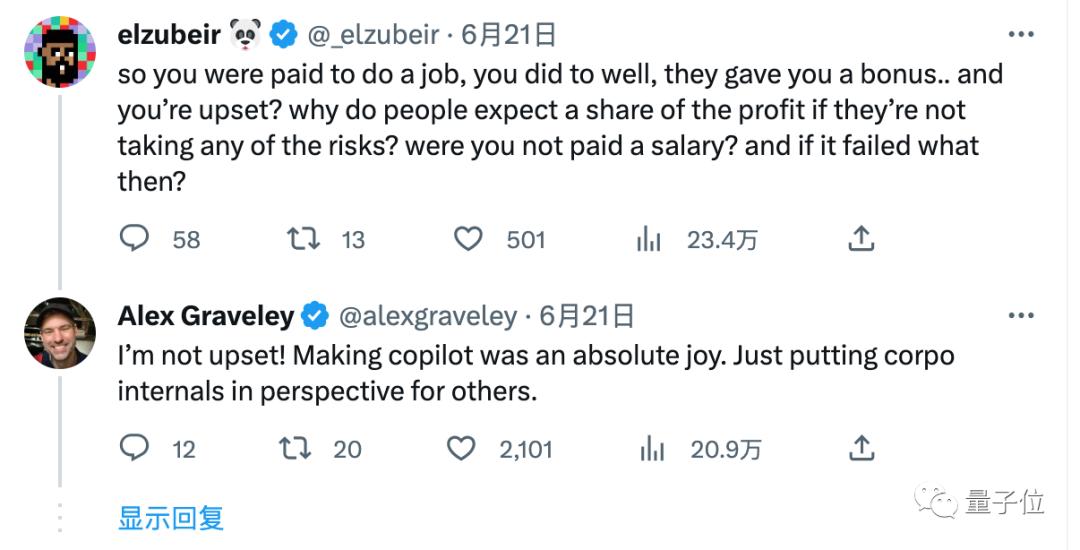The image size is (1080, 550).
Task: Share elzubeir's tweet
Action: click(861, 239)
